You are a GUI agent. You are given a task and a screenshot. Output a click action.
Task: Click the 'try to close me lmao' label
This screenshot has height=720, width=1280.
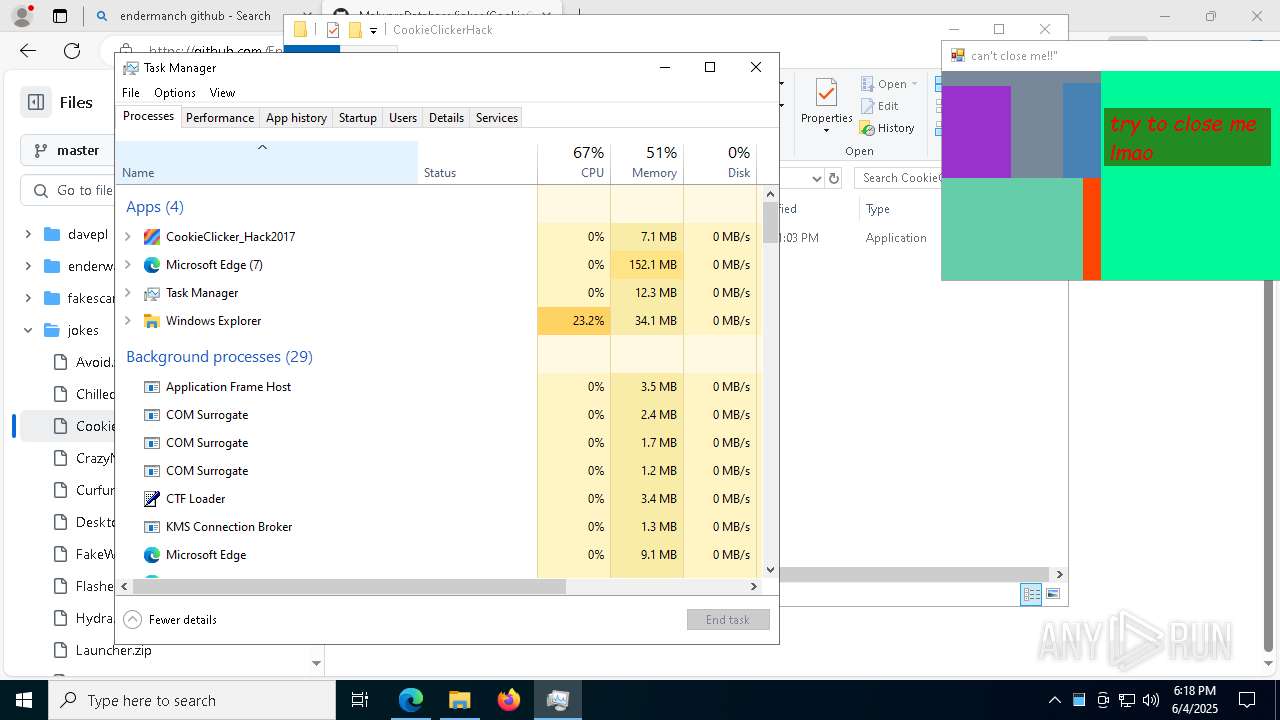point(1187,138)
